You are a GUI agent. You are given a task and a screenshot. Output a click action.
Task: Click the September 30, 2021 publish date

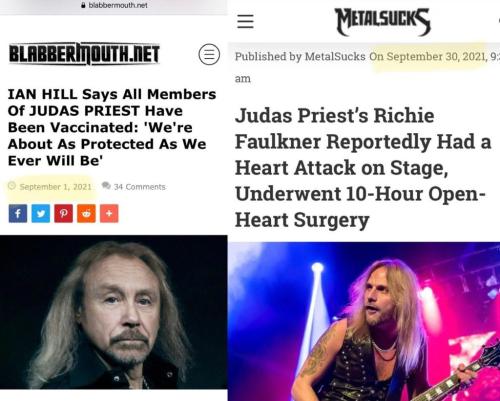[427, 56]
